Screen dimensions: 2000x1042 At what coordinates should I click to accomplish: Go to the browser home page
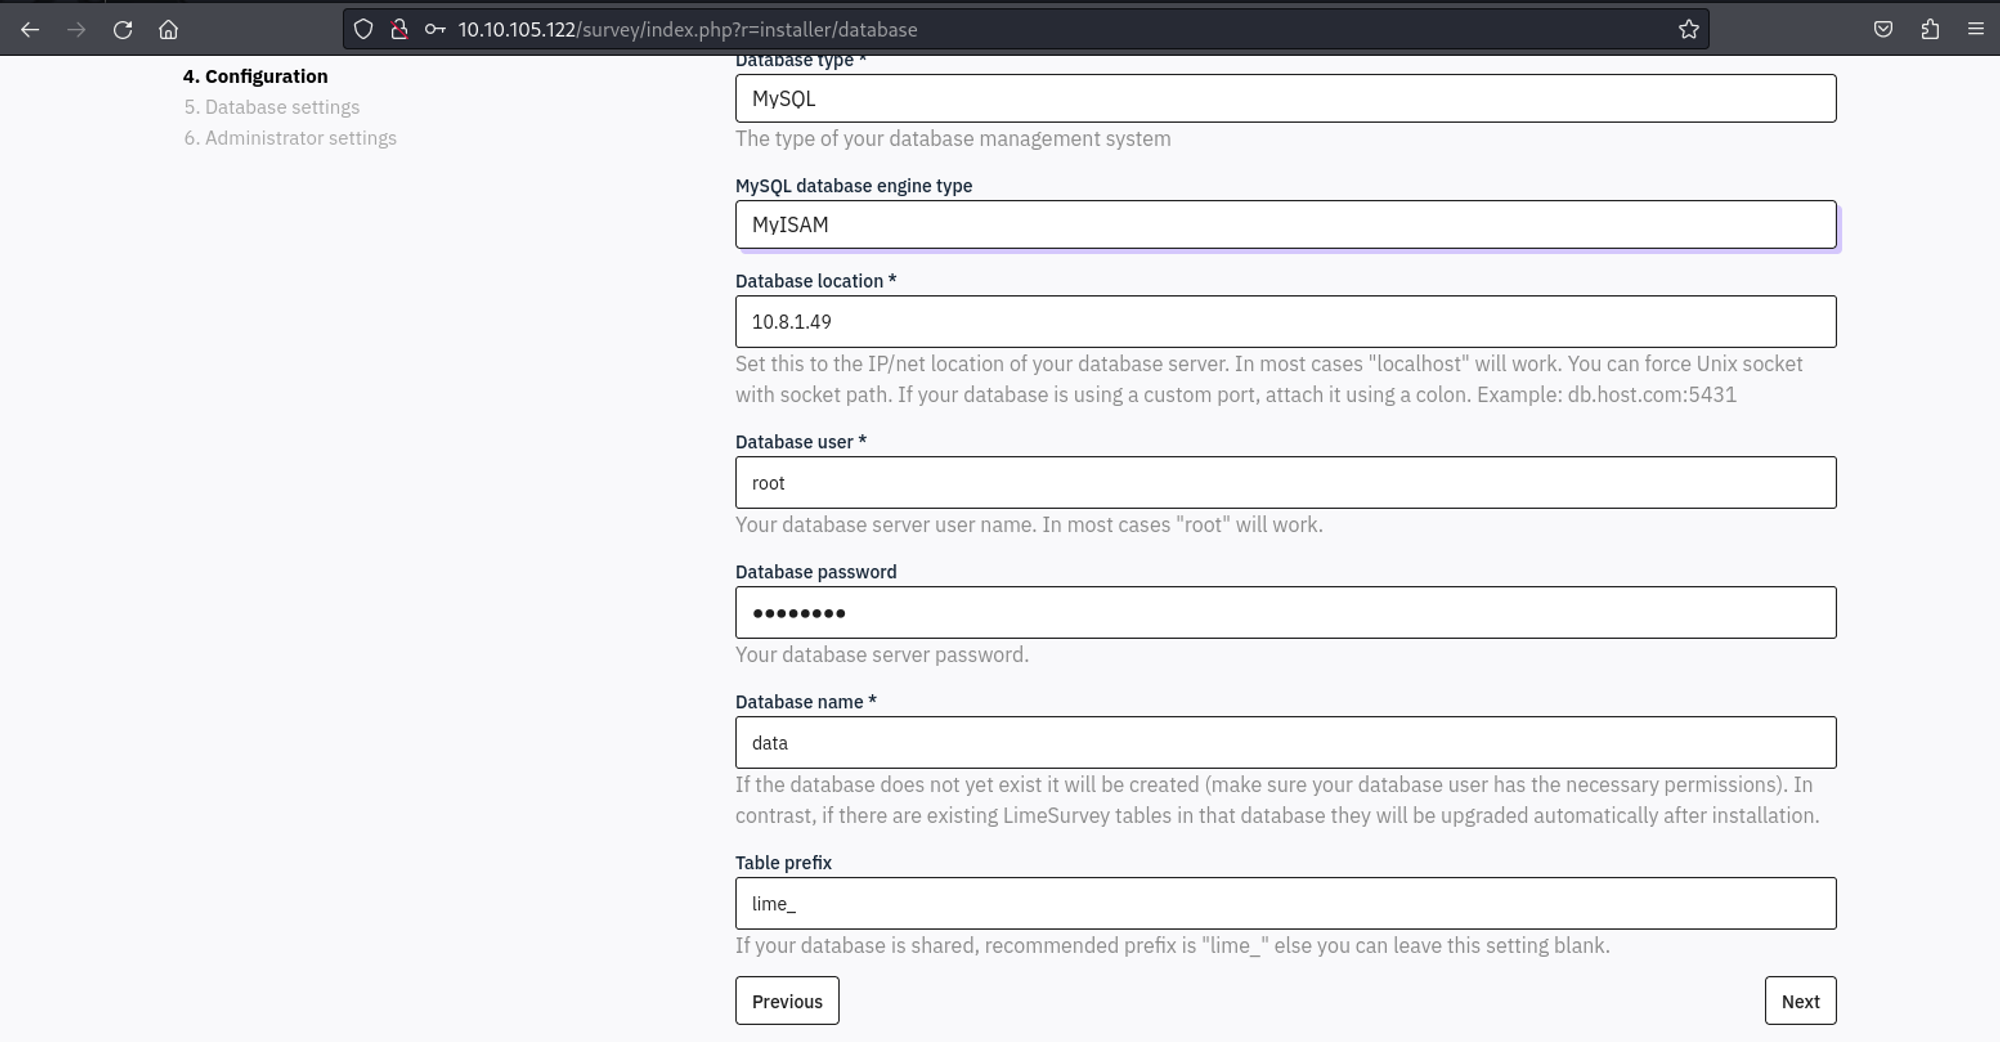coord(168,30)
